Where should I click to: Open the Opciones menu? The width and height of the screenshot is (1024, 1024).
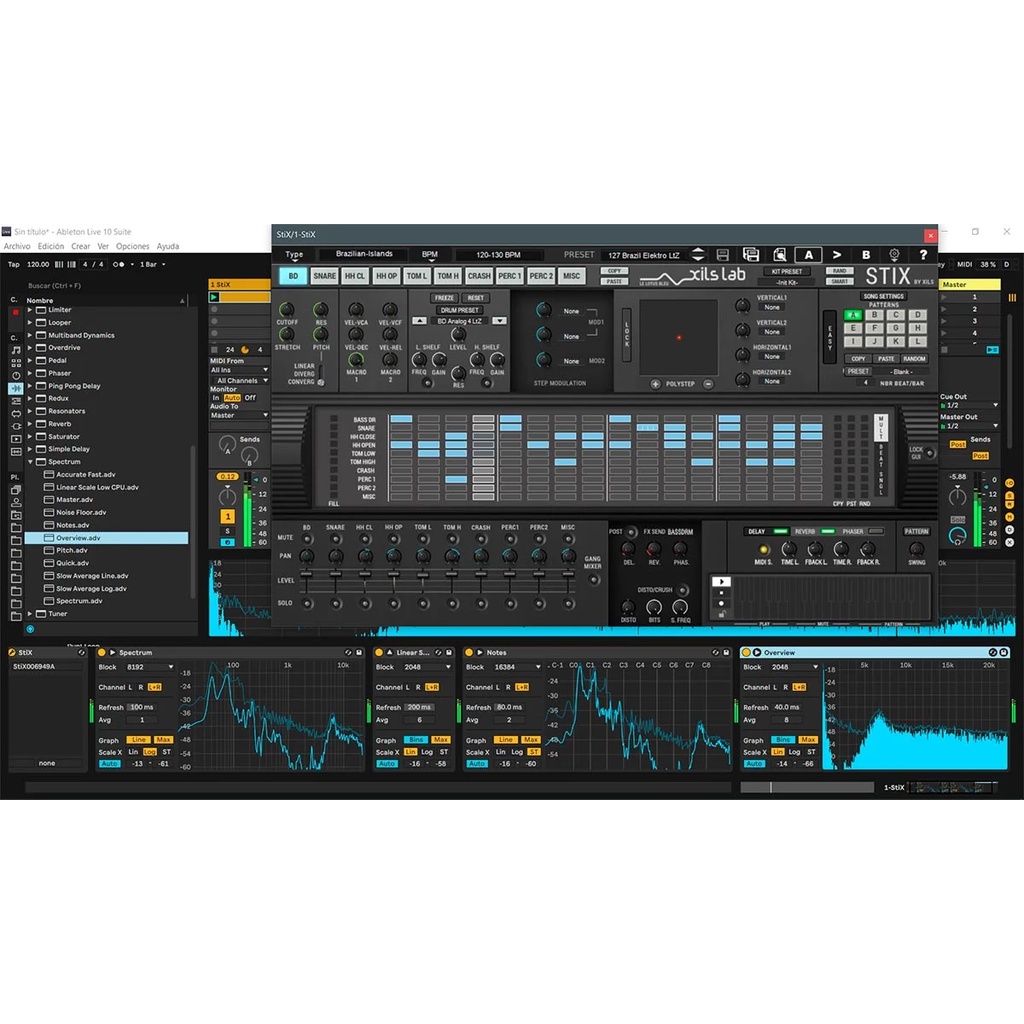click(x=133, y=246)
